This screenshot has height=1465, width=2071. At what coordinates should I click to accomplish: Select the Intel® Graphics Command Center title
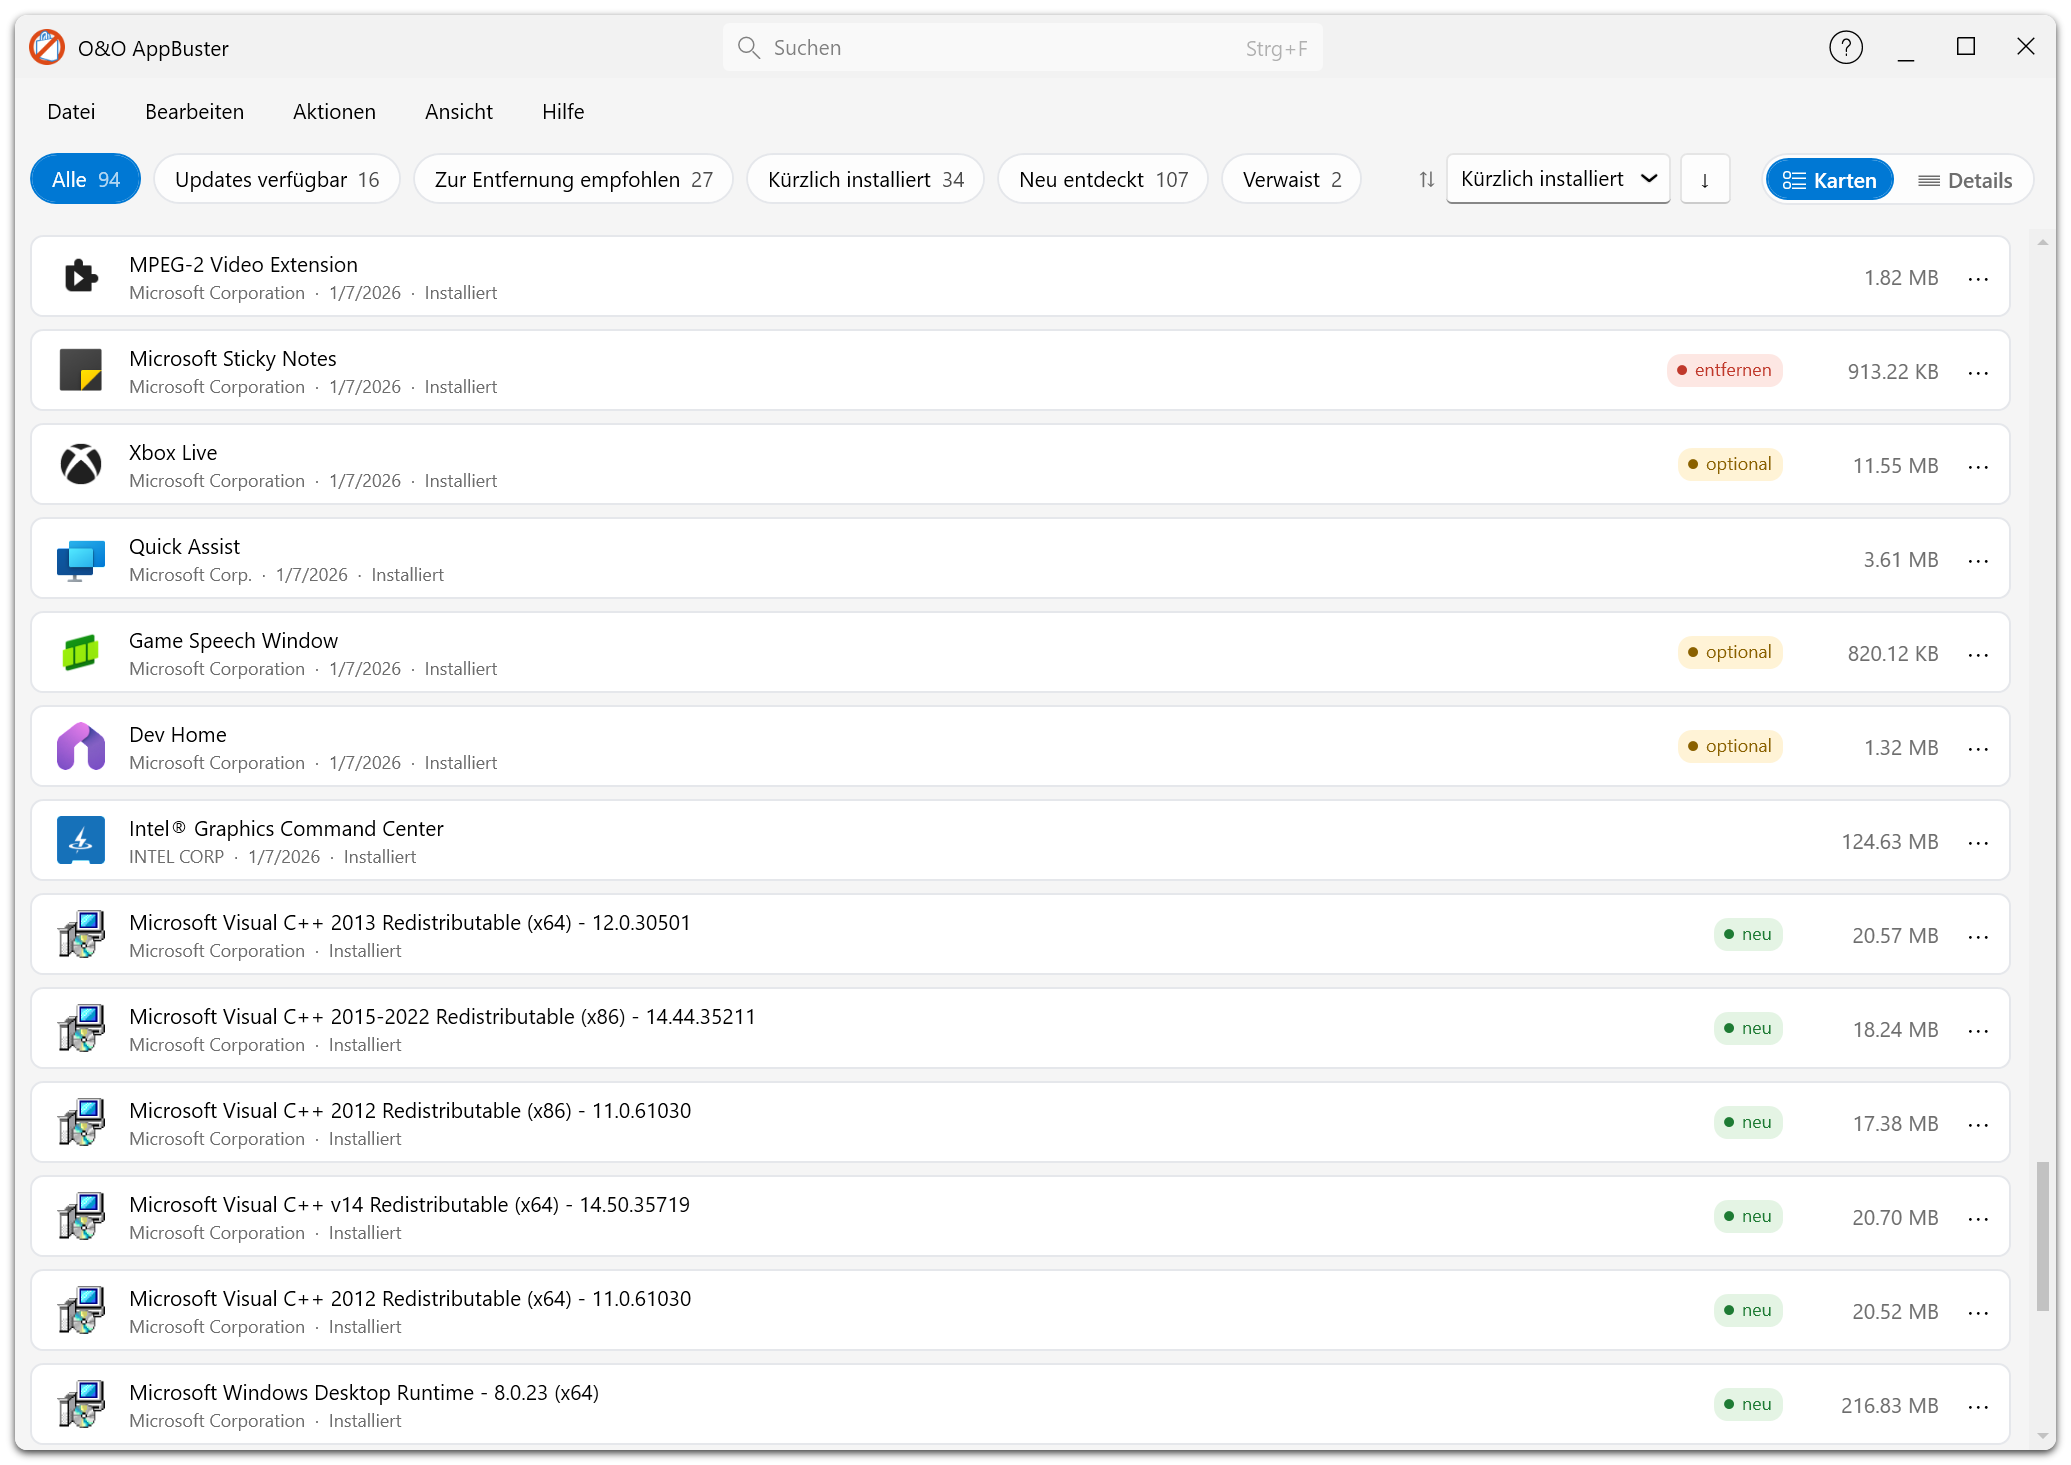point(286,829)
